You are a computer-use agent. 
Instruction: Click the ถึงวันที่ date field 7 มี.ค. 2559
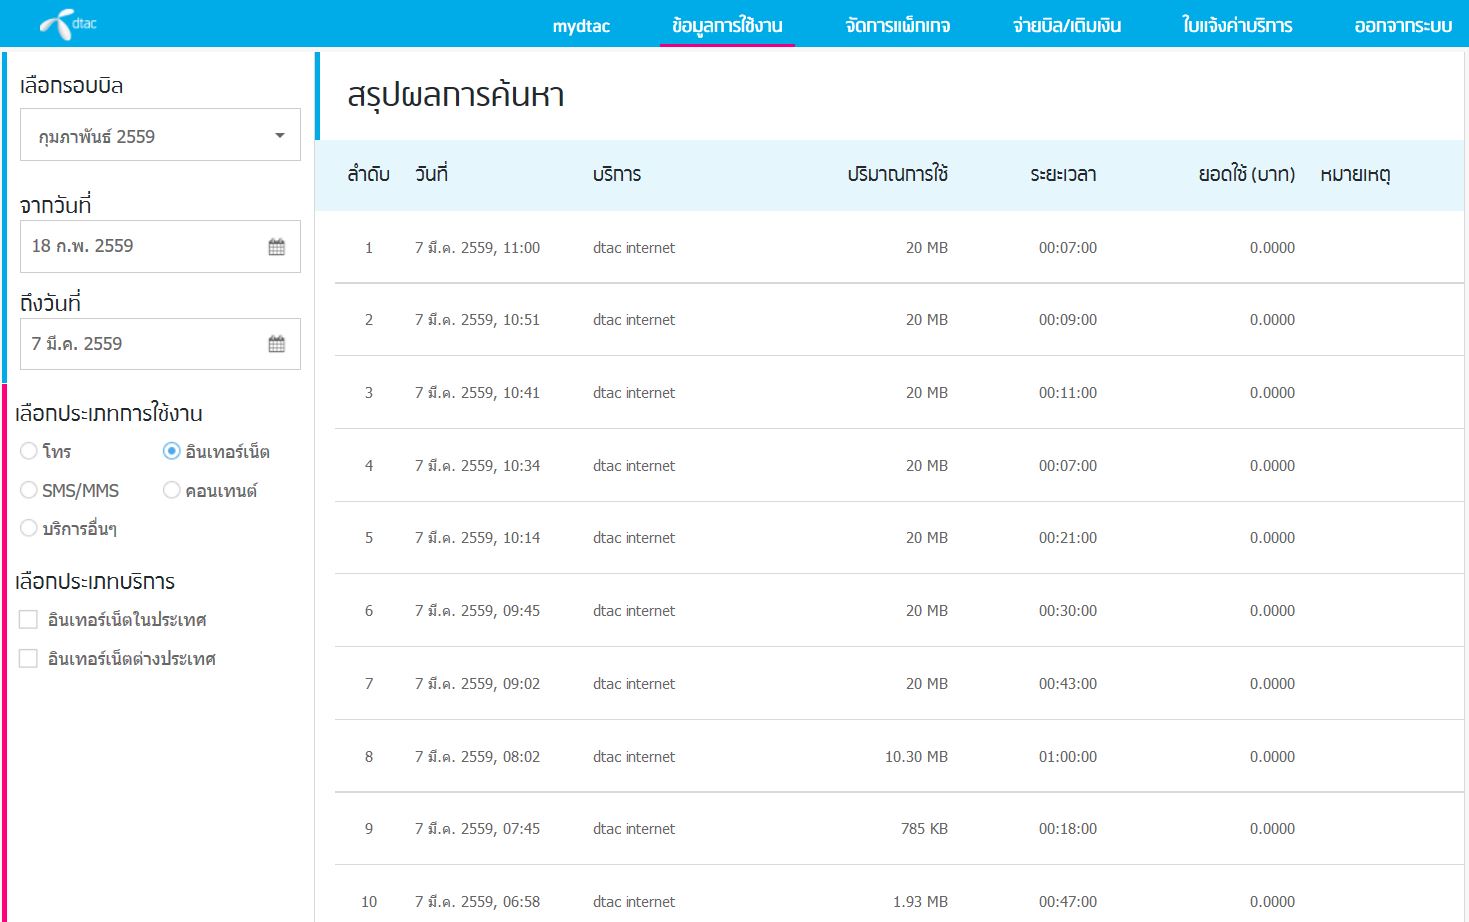coord(160,344)
